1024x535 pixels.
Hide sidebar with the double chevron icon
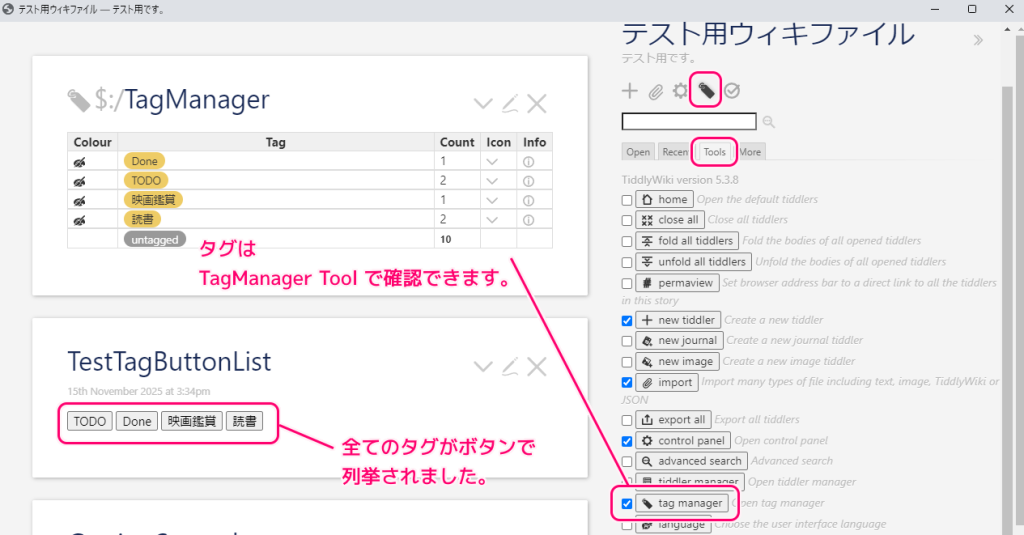point(978,41)
